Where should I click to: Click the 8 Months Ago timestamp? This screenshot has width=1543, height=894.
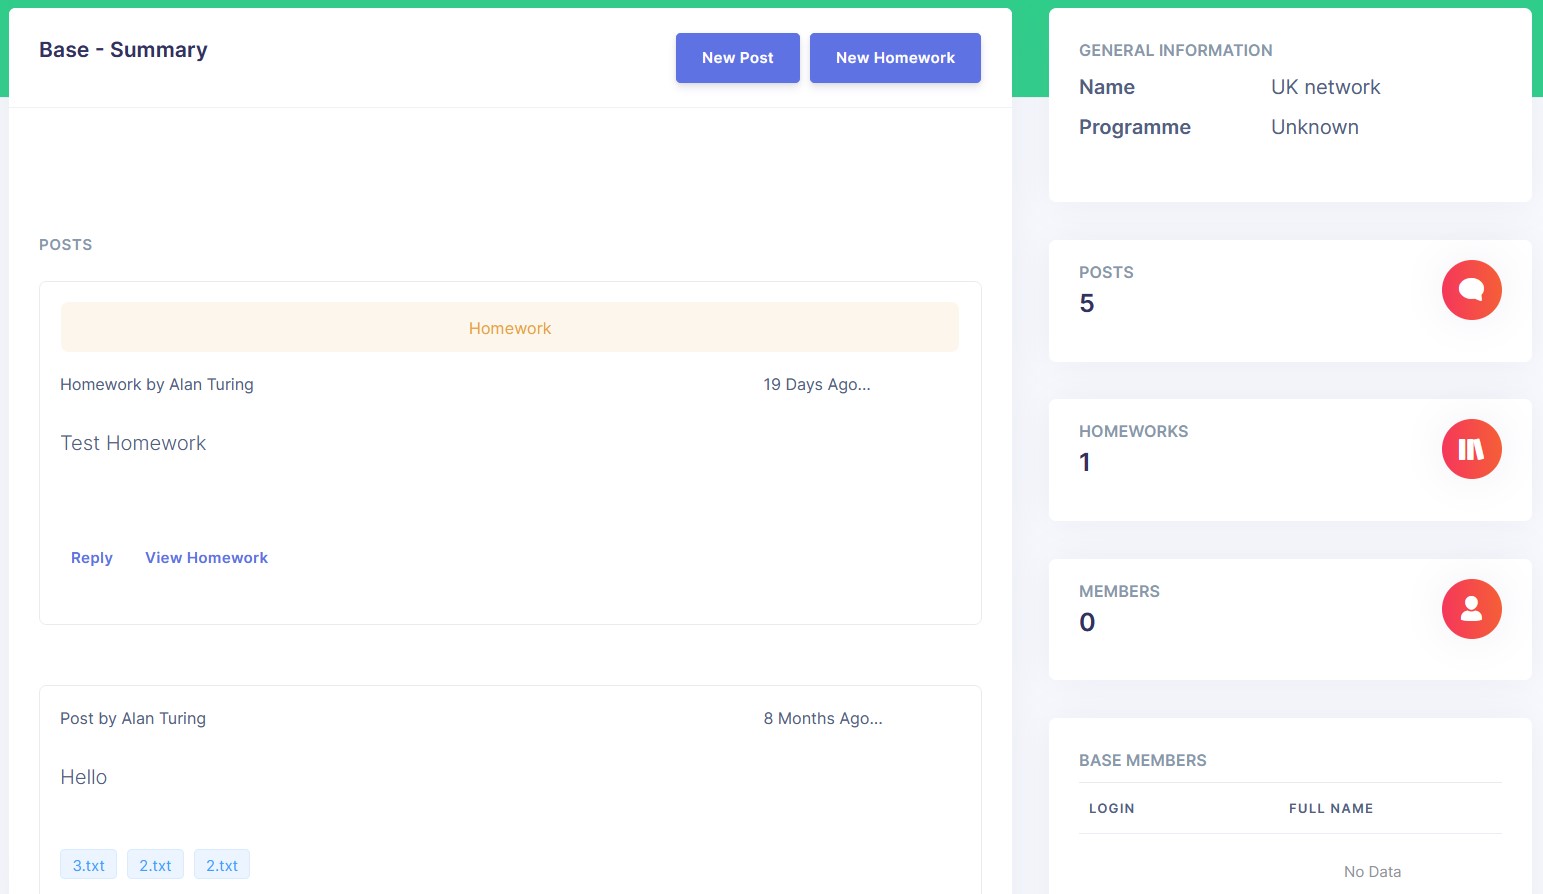(x=822, y=719)
